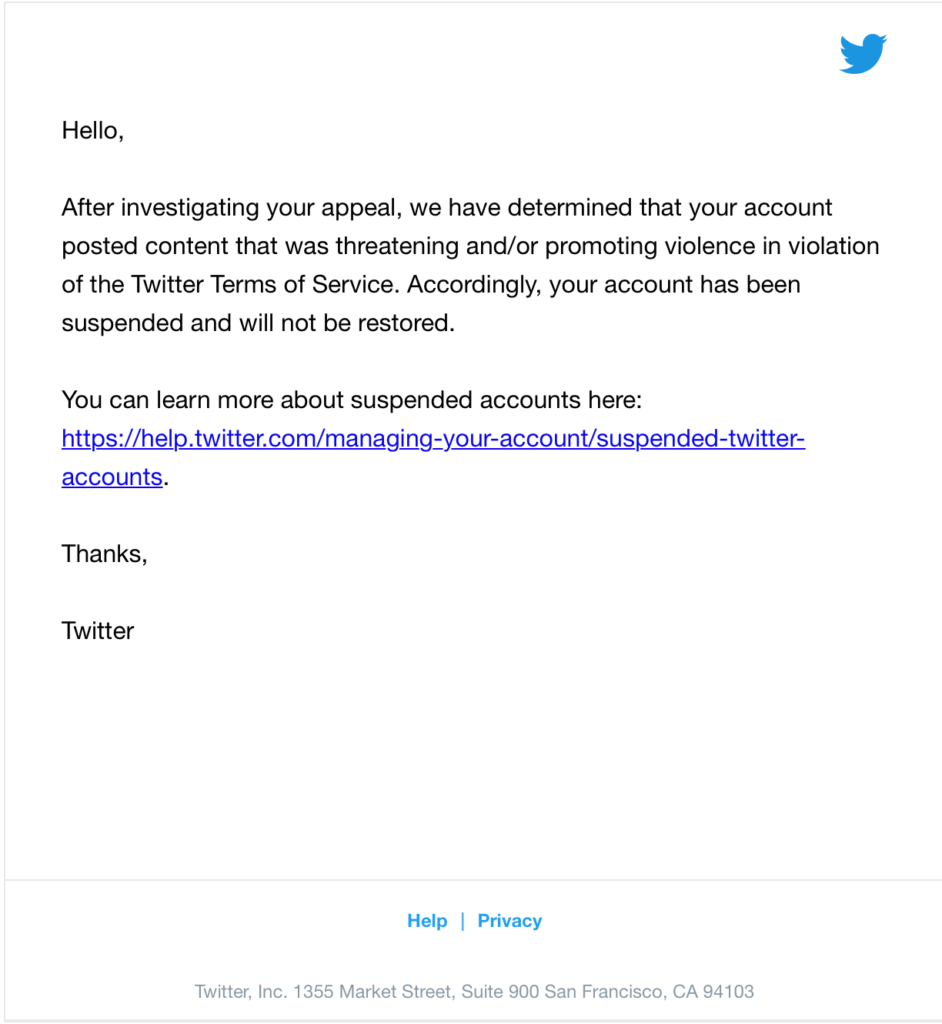Screen dimensions: 942x1024
Task: Click the blue Twitter bird logo
Action: tap(863, 54)
